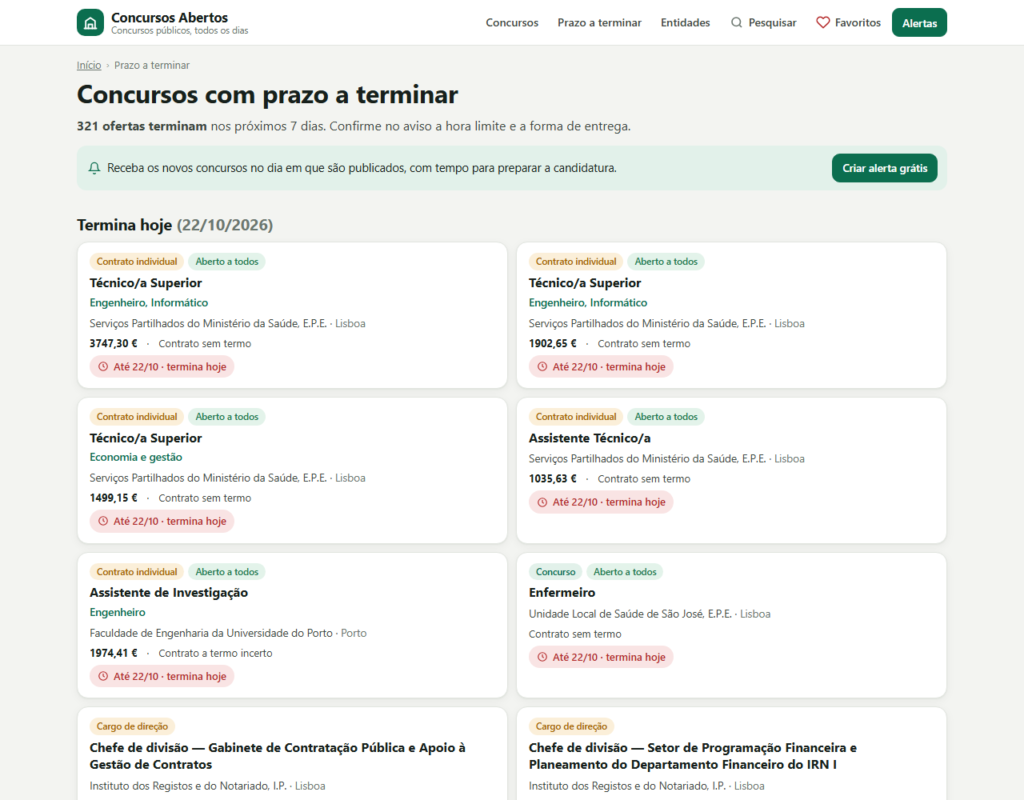The width and height of the screenshot is (1024, 800).
Task: Click Cargo de direção tag on Setor de Programação card
Action: [x=571, y=726]
